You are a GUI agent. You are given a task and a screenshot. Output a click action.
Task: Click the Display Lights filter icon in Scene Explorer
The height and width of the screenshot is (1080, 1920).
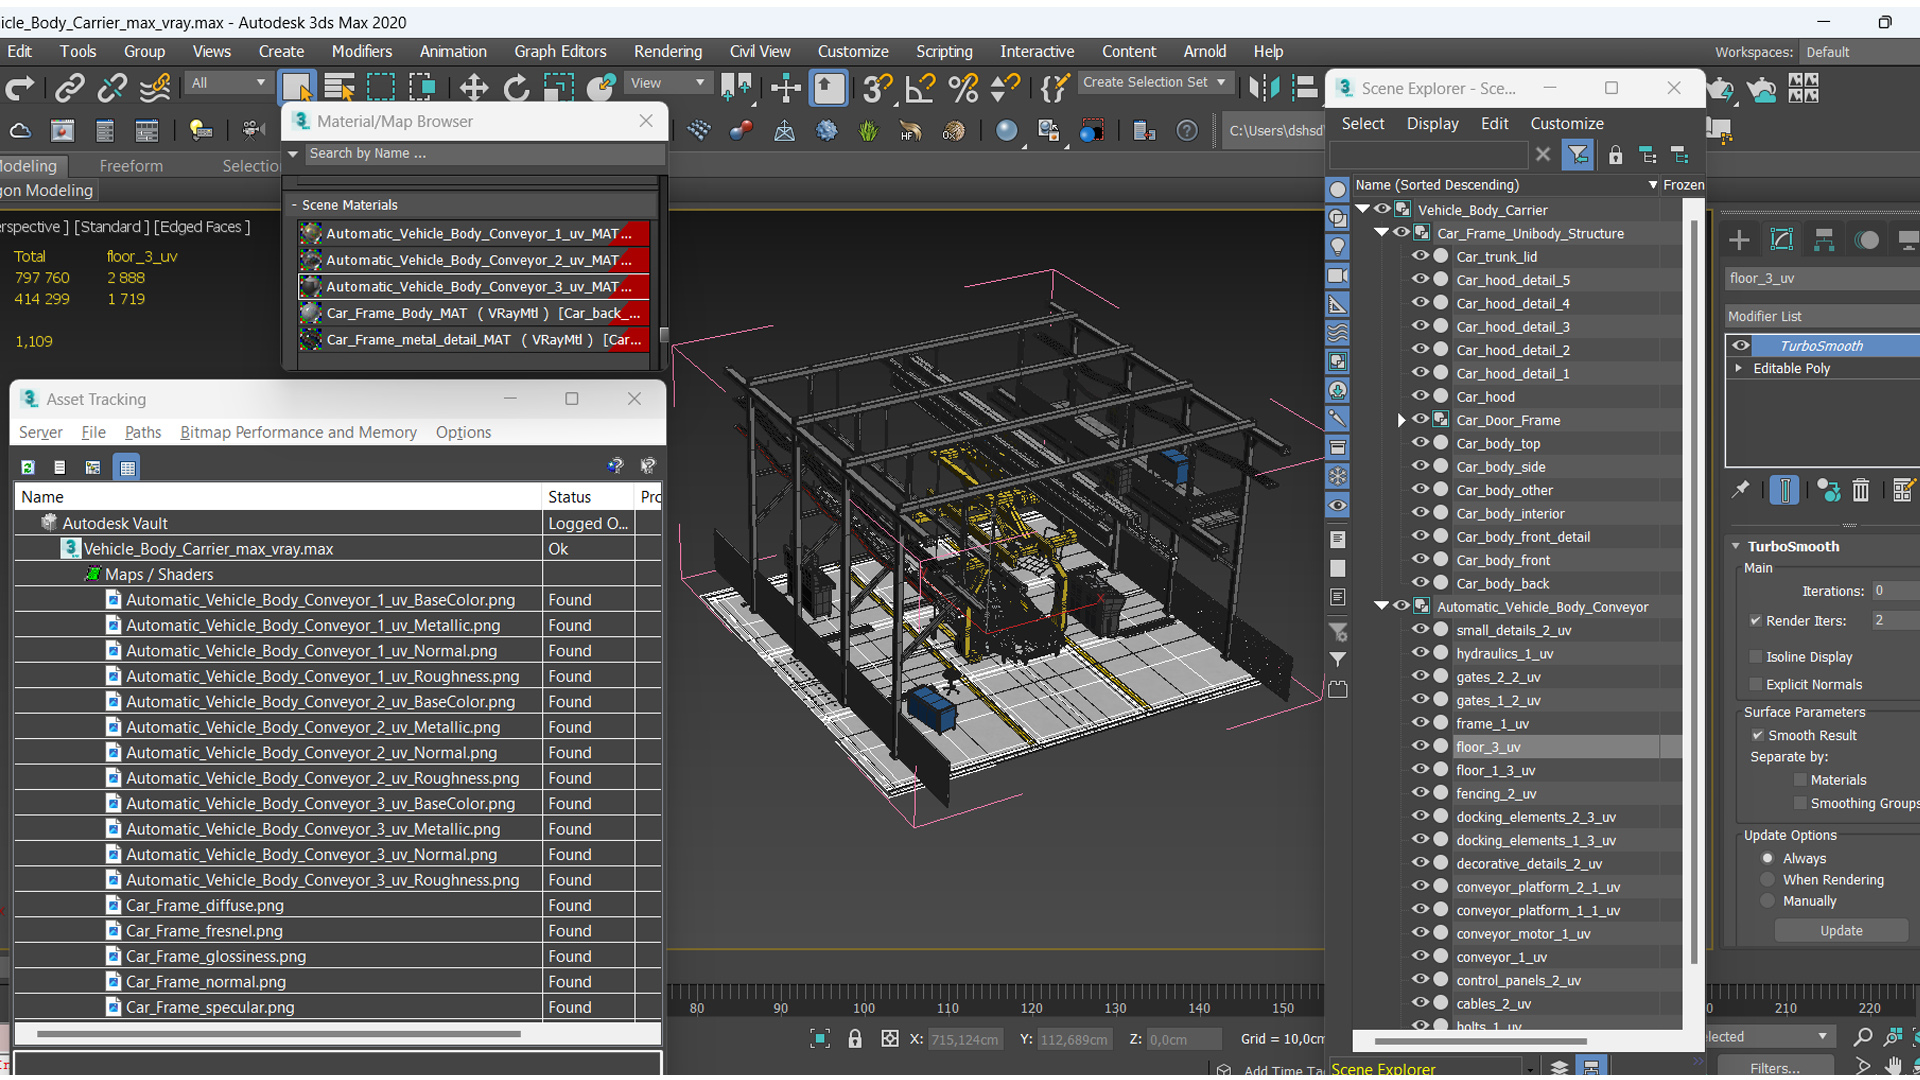[1337, 246]
